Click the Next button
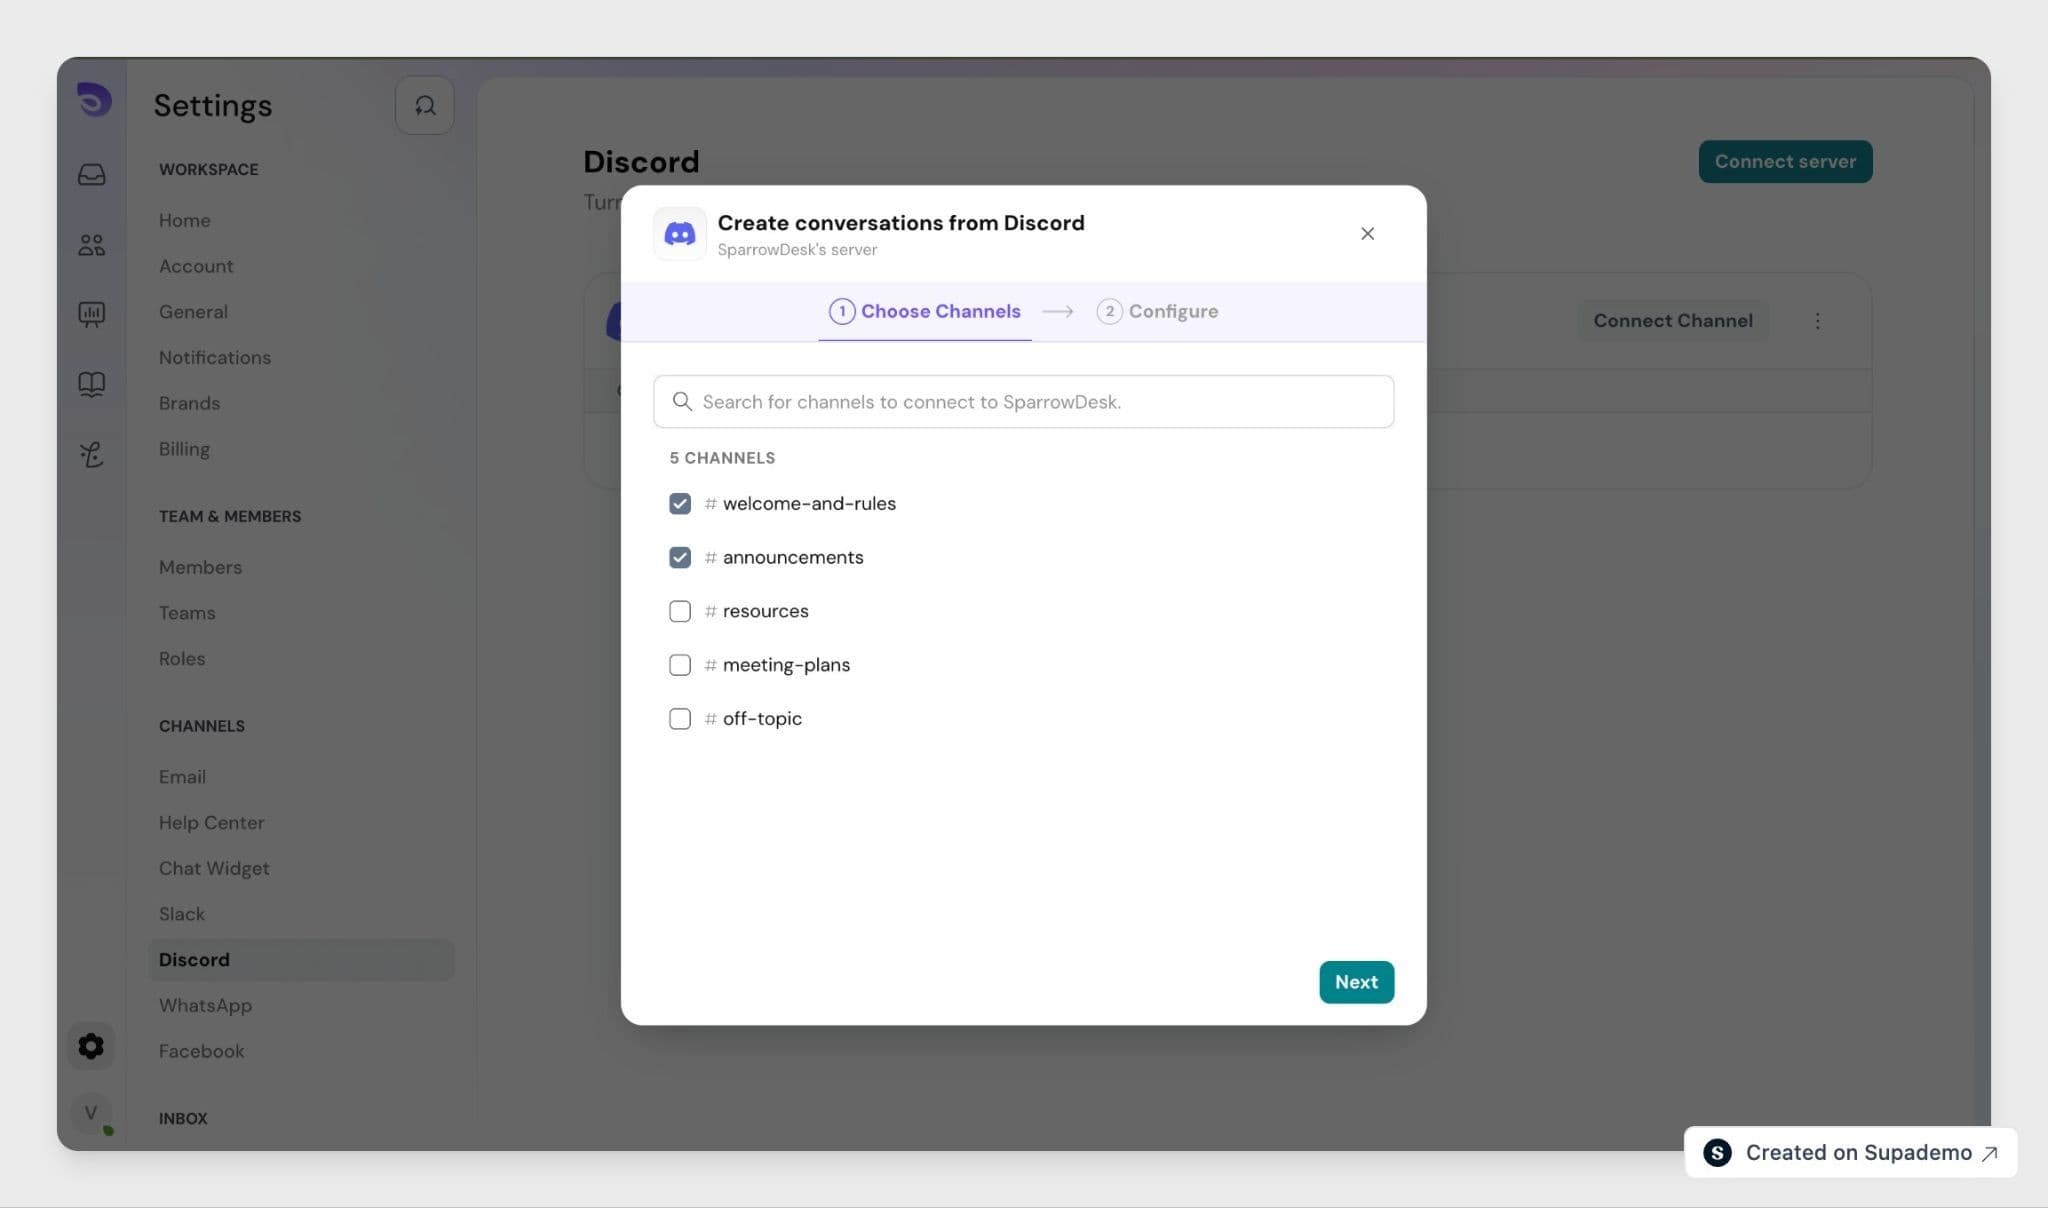Viewport: 2048px width, 1208px height. [1356, 982]
